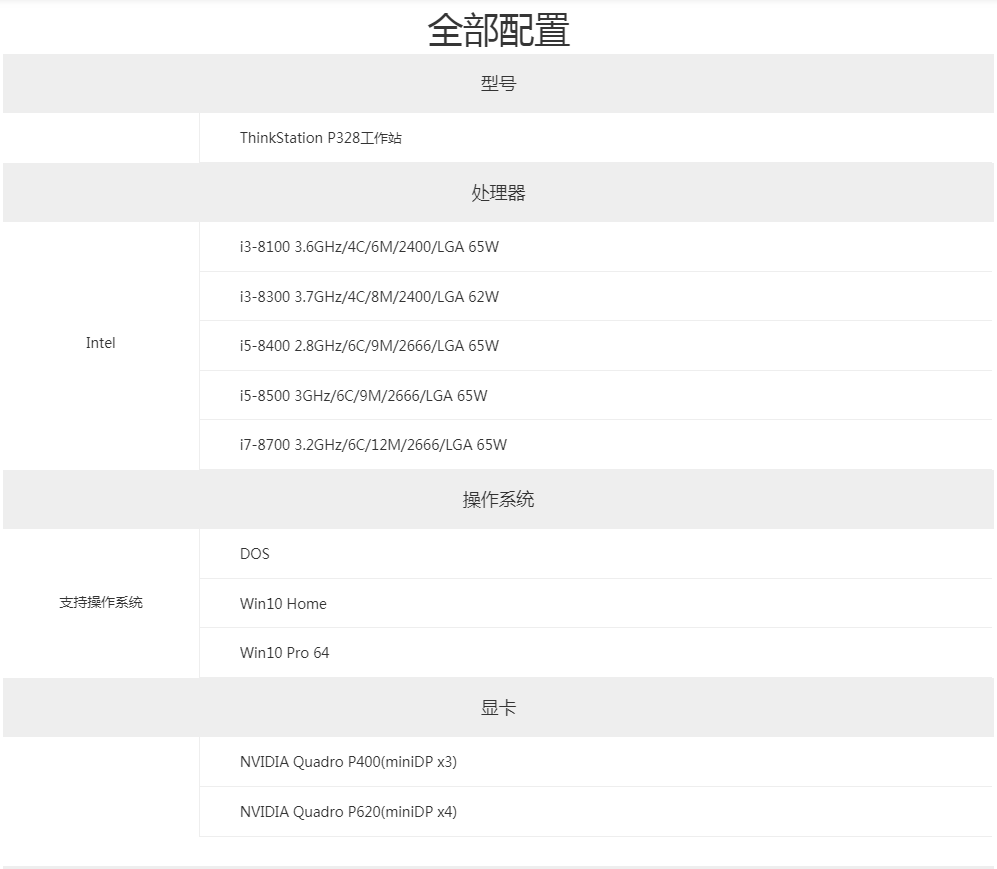Select the i5-8400 2.8GHz processor row

point(596,346)
